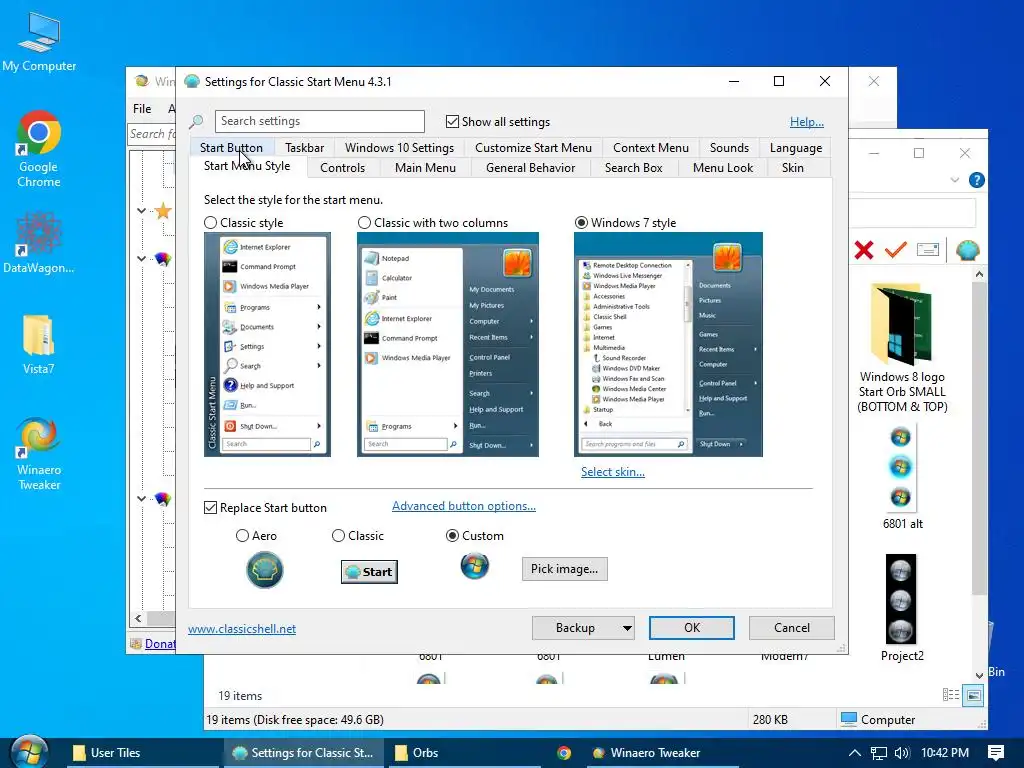Viewport: 1024px width, 768px height.
Task: Choose Aero start button radio
Action: pyautogui.click(x=242, y=536)
